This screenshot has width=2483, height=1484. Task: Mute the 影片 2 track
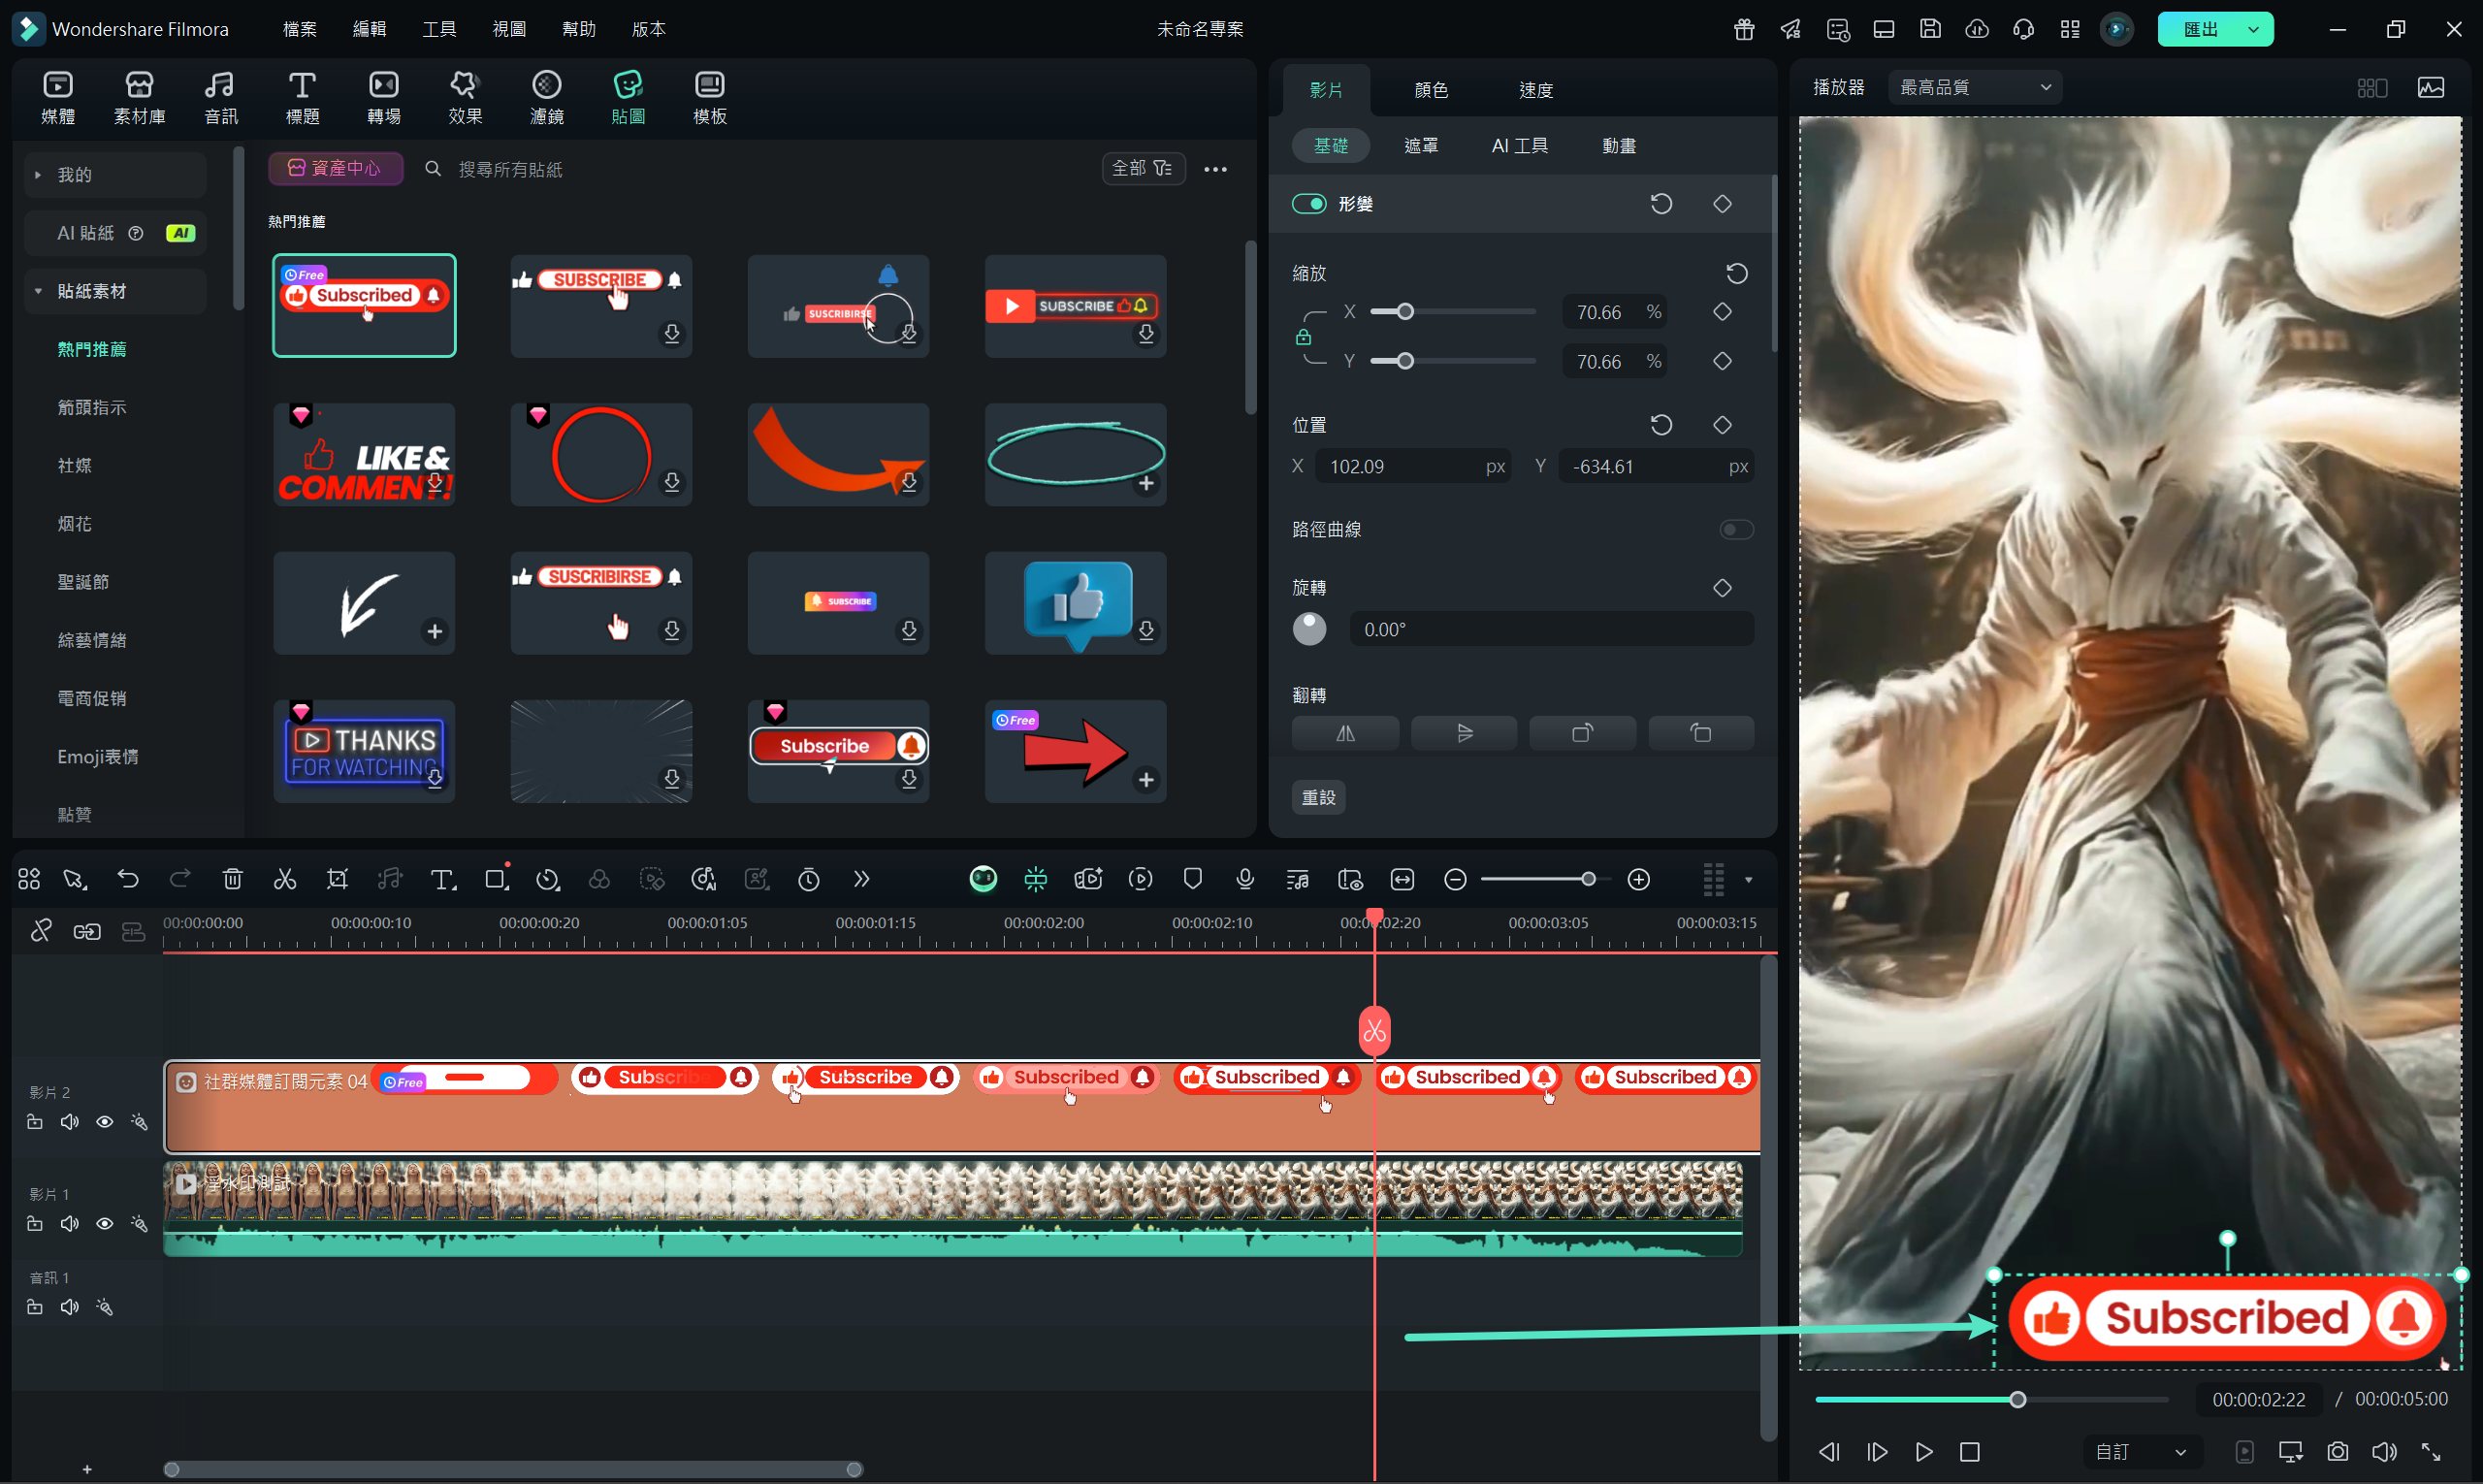[69, 1122]
